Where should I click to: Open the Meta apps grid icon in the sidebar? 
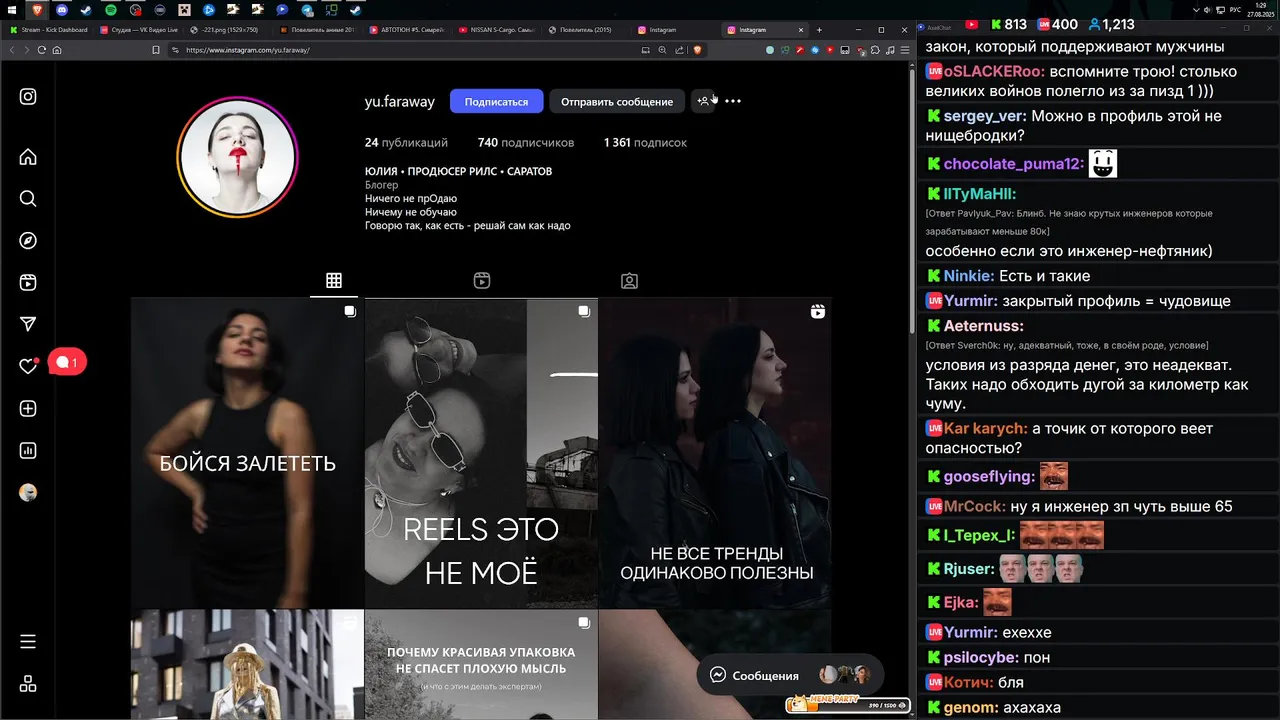pos(28,684)
